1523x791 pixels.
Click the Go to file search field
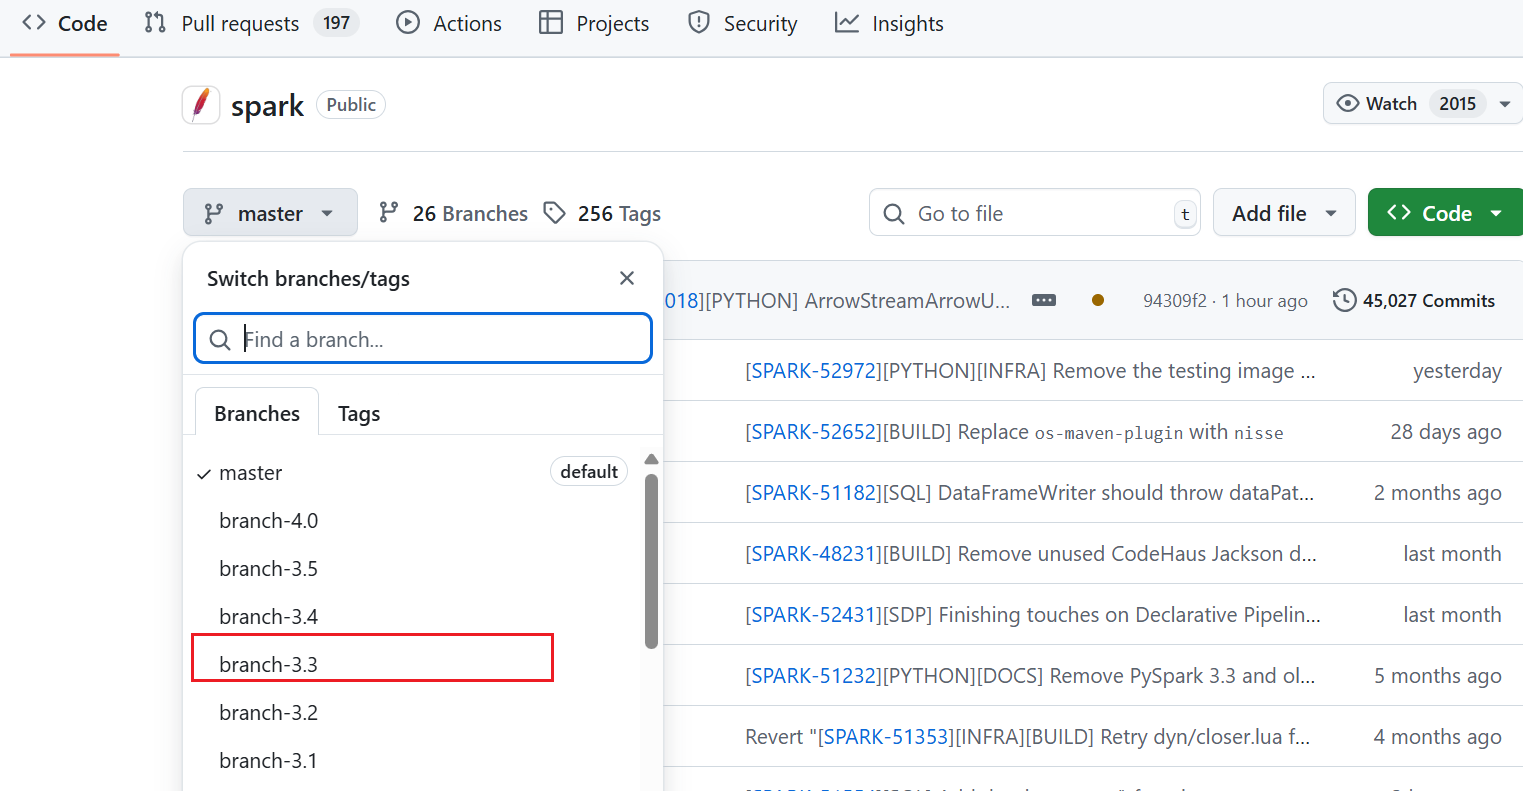[1035, 213]
